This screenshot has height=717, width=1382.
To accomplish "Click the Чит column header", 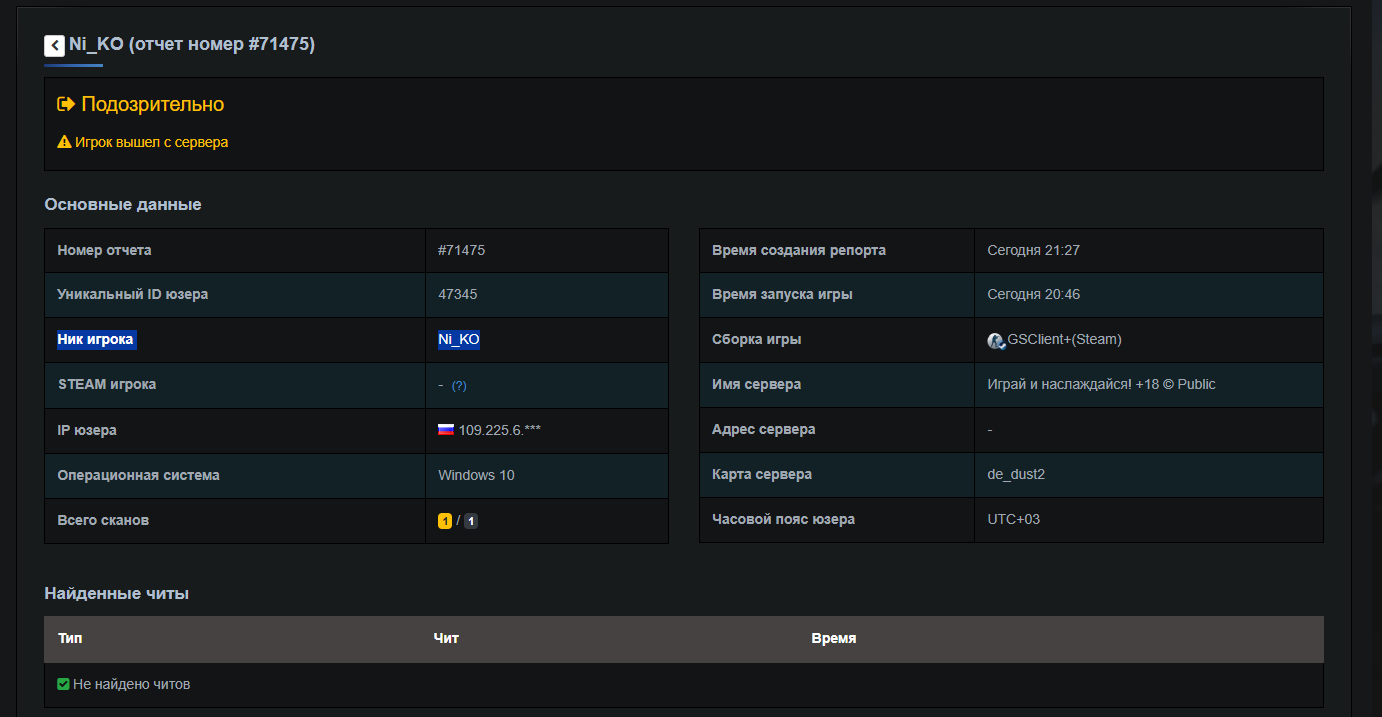I will point(446,638).
